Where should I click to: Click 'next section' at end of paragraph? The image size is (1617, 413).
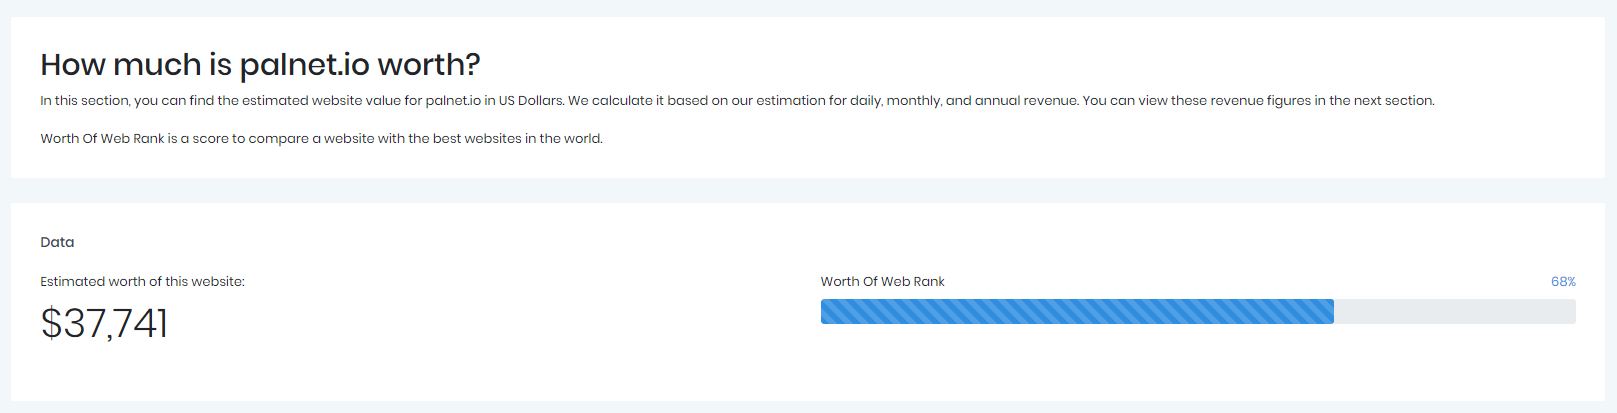click(x=1393, y=101)
